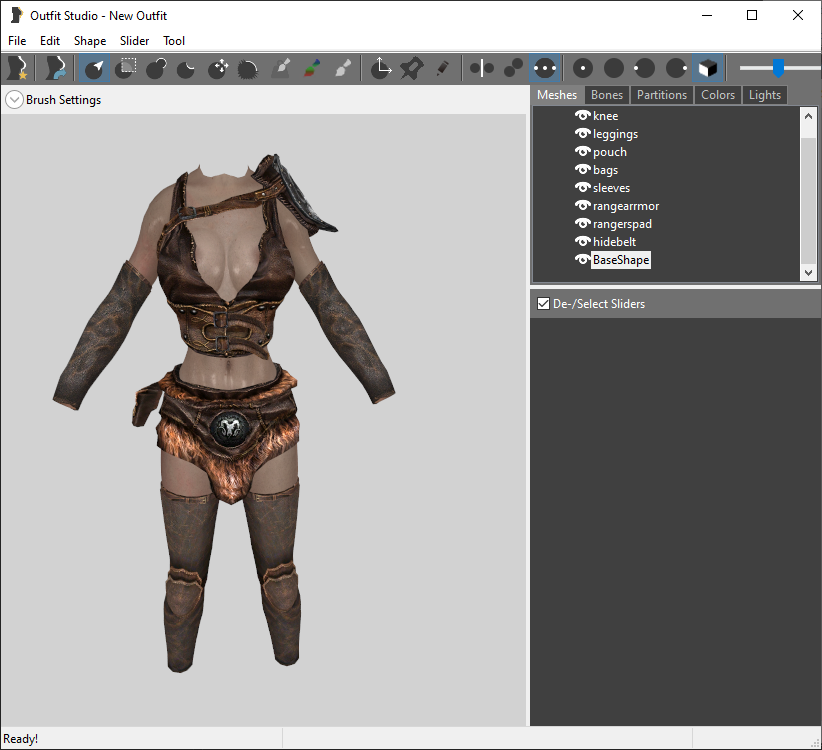Activate the Select tool
The image size is (822, 750).
(94, 68)
